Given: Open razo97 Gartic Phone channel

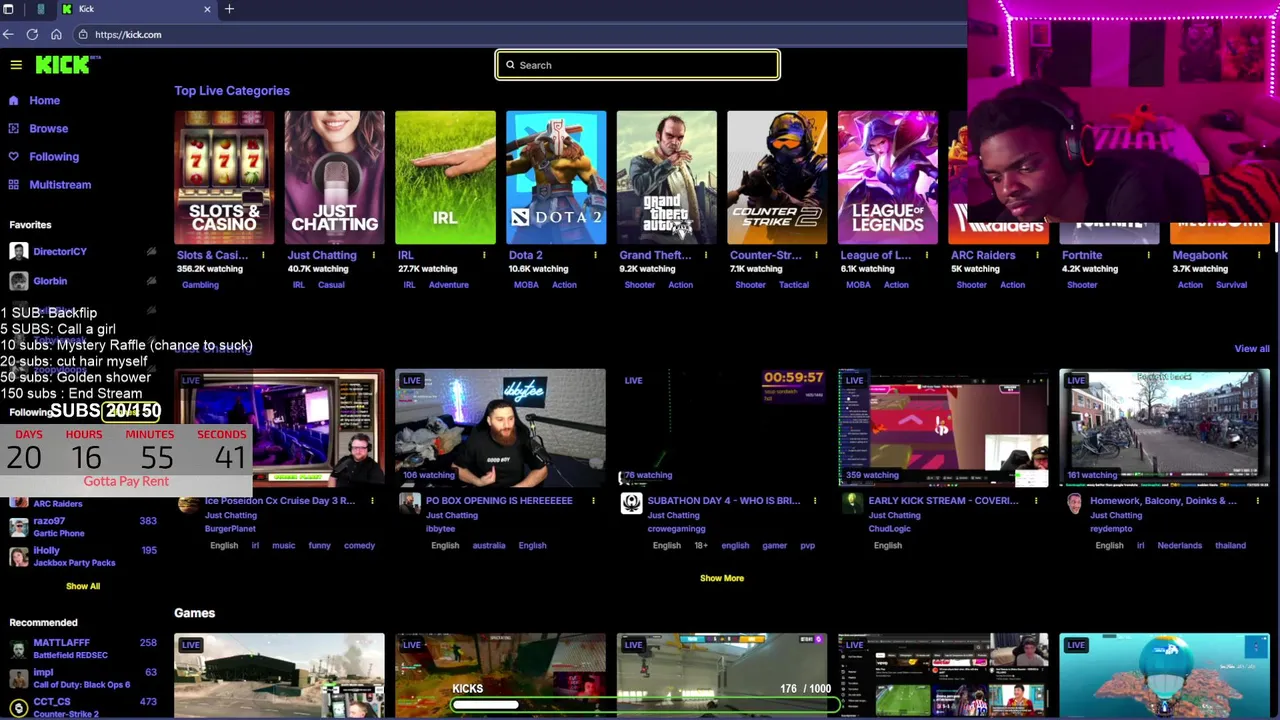Looking at the screenshot, I should (x=82, y=527).
